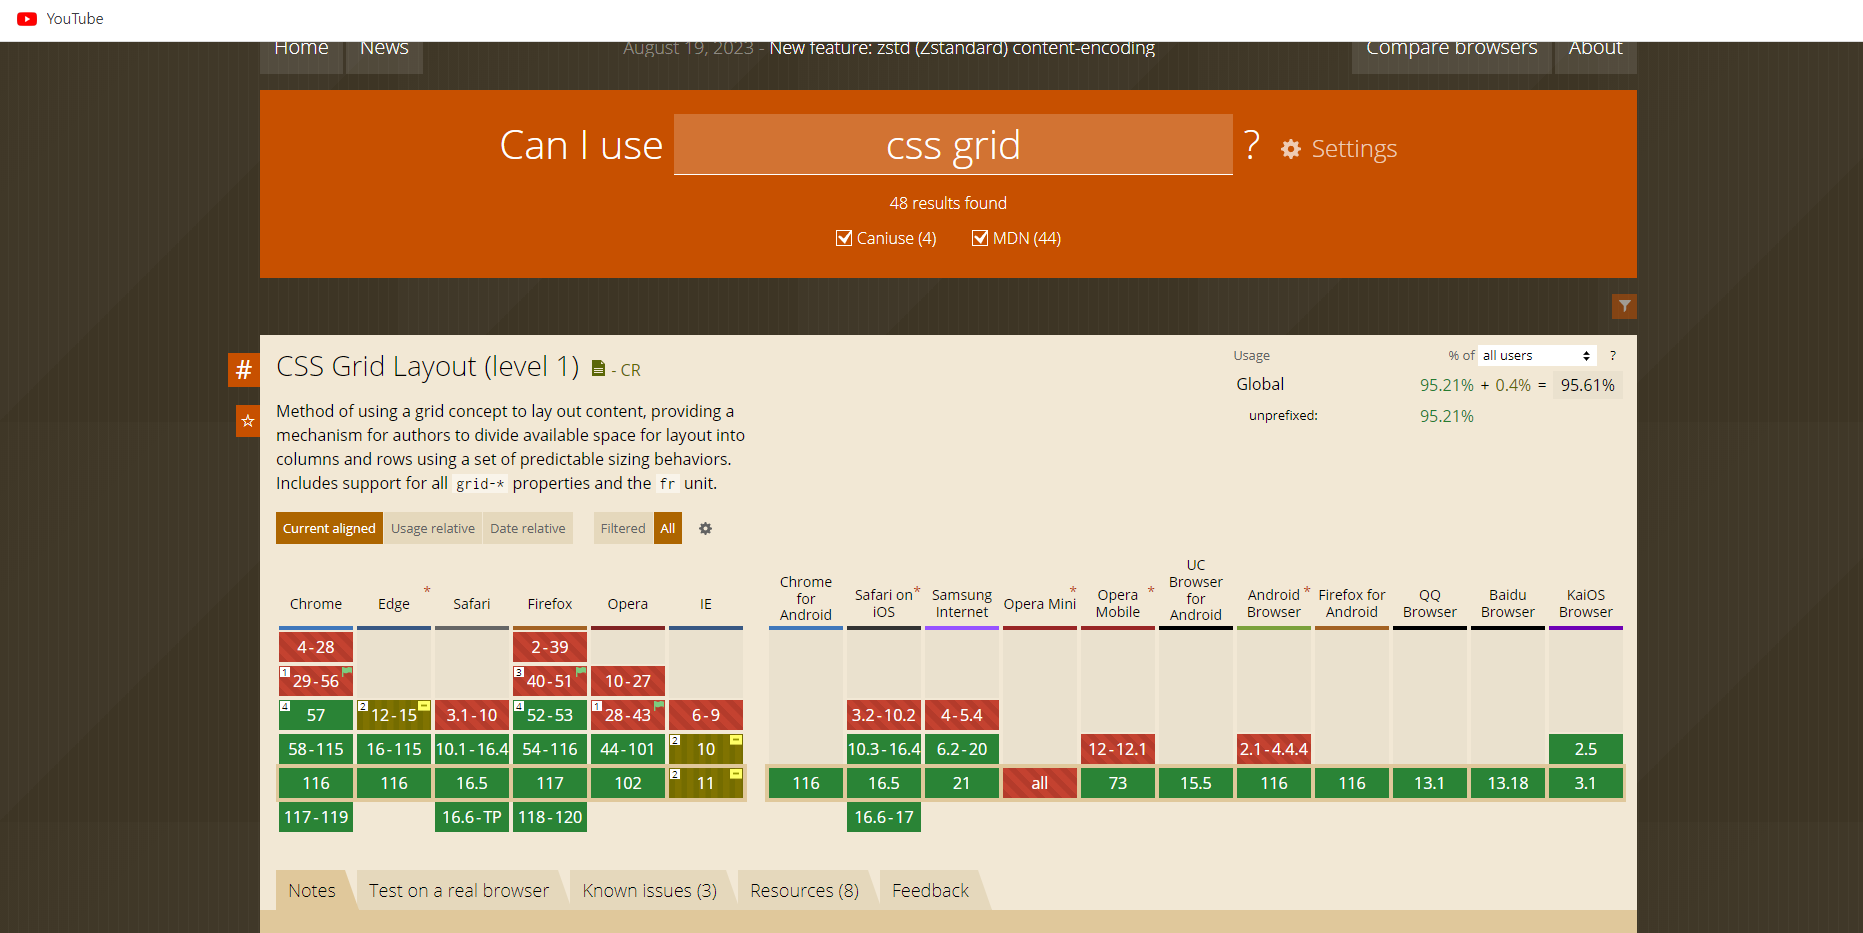Click the Chrome column header
Viewport: 1863px width, 933px height.
316,604
